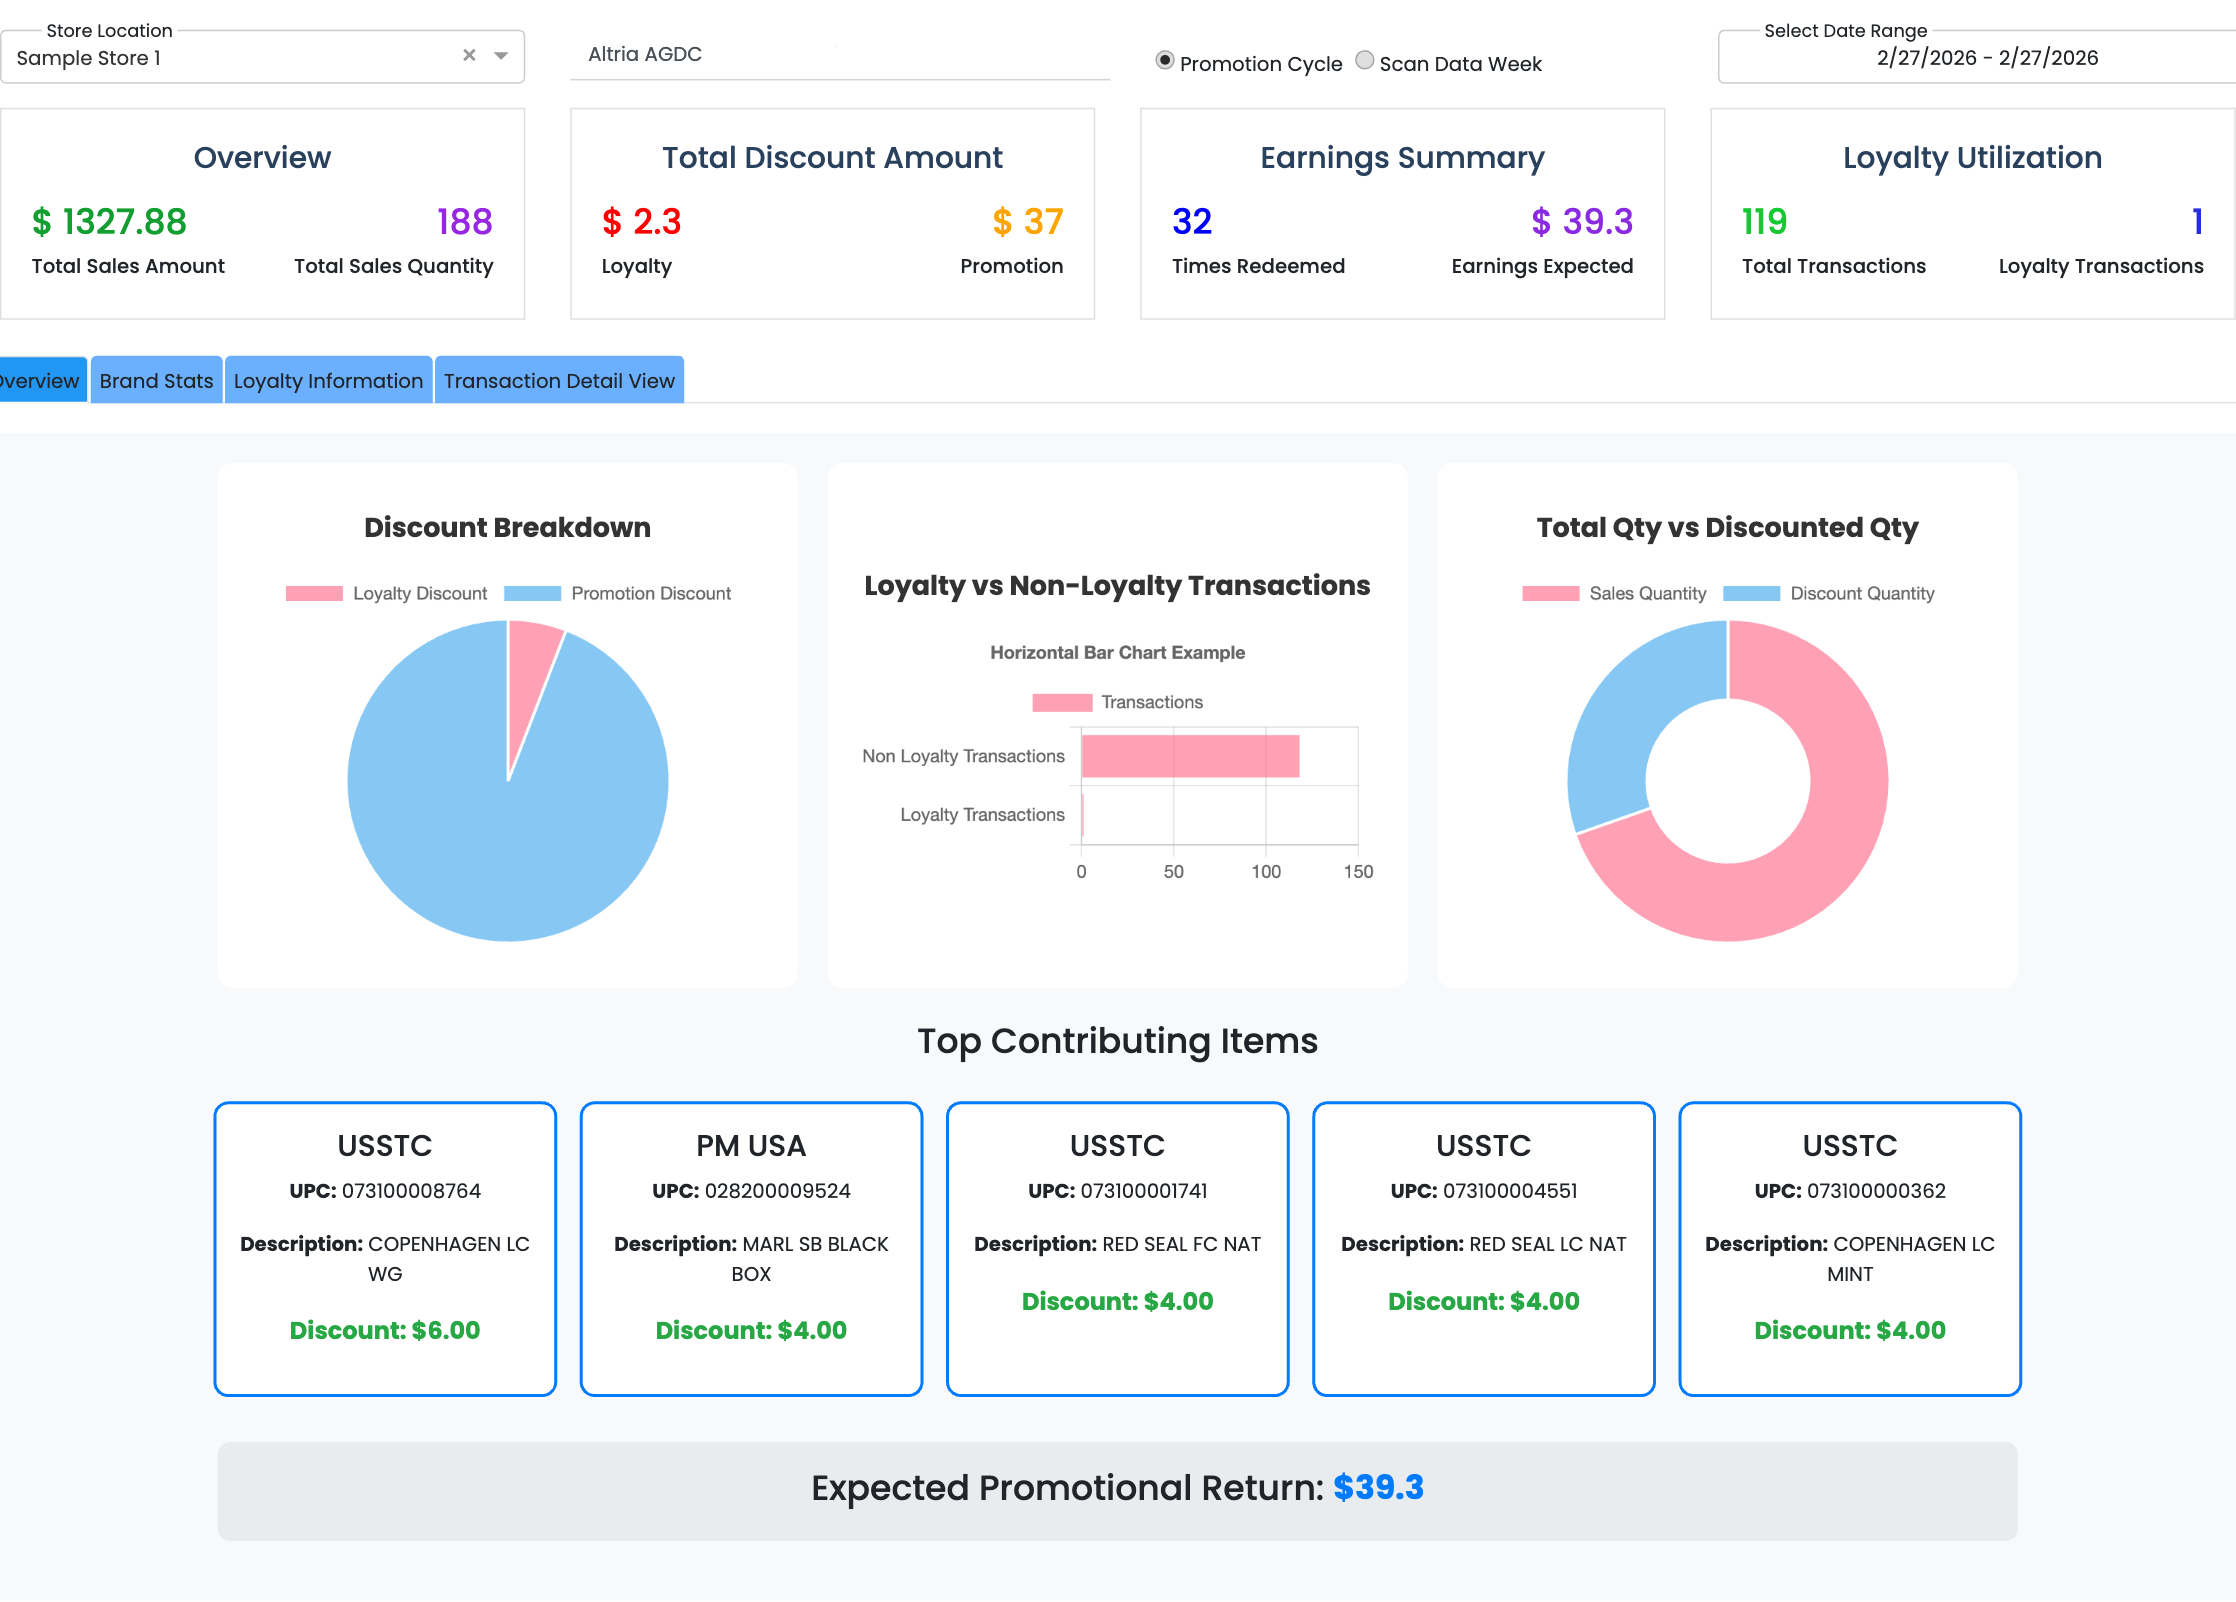Viewport: 2236px width, 1602px height.
Task: Click the Store Location input field
Action: [x=230, y=58]
